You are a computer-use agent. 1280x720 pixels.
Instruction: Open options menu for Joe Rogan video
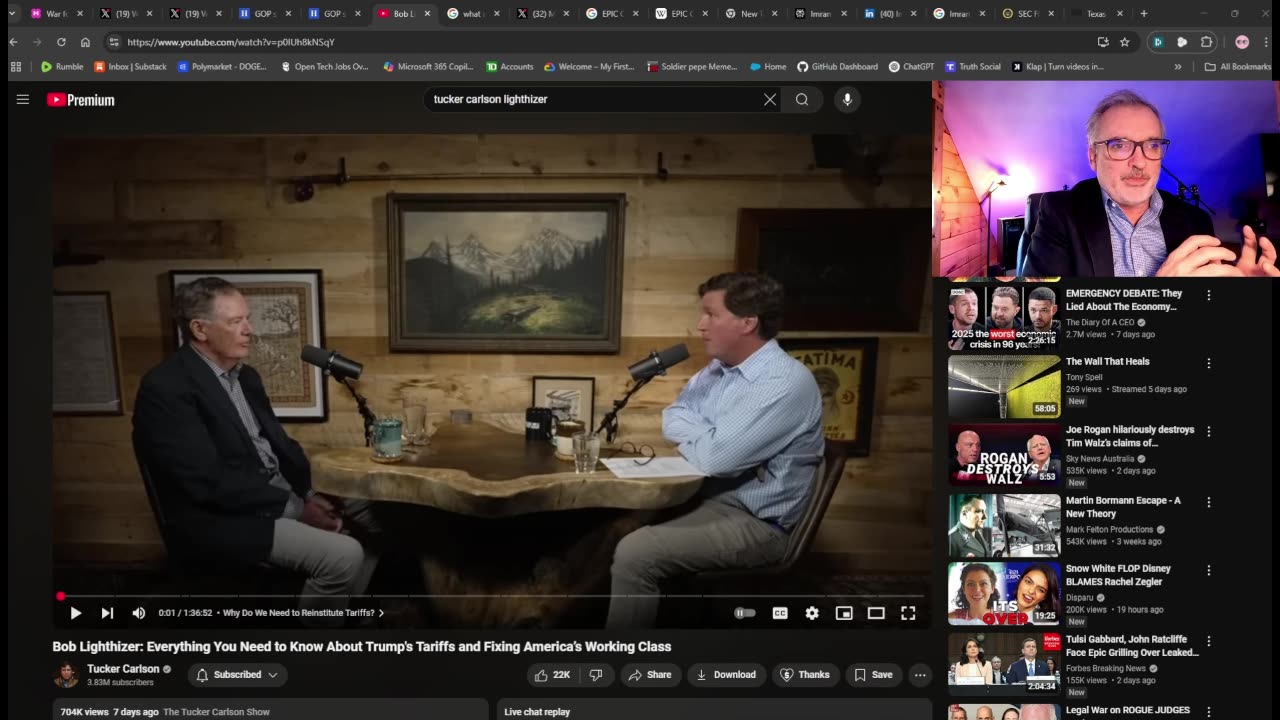(x=1209, y=431)
